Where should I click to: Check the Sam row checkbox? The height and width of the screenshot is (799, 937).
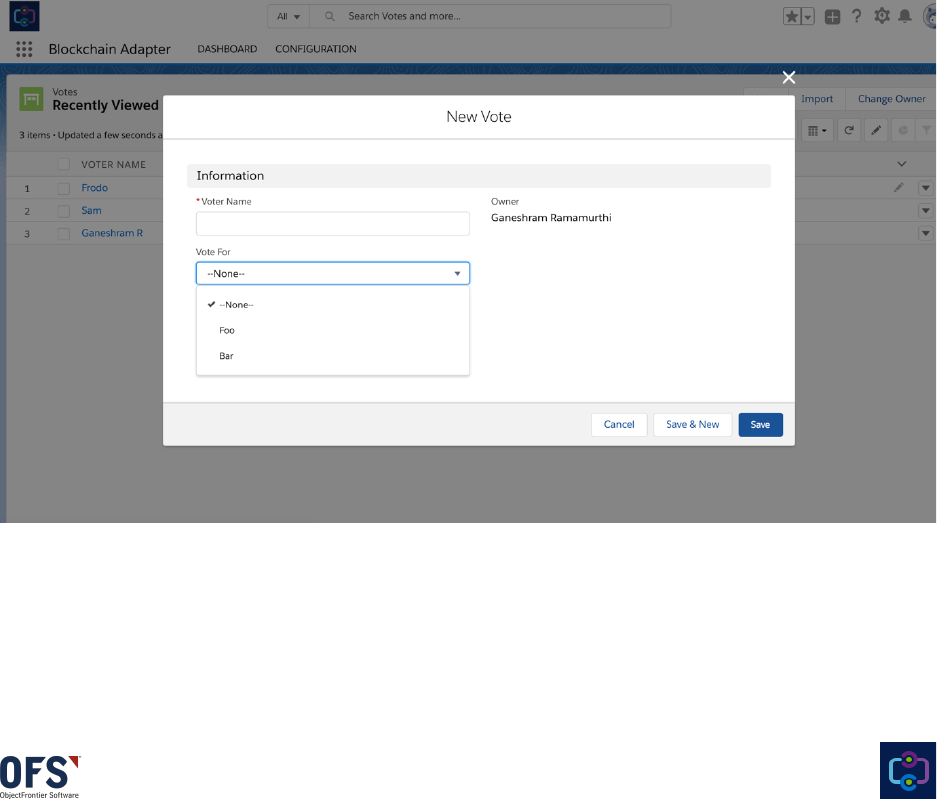coord(64,211)
